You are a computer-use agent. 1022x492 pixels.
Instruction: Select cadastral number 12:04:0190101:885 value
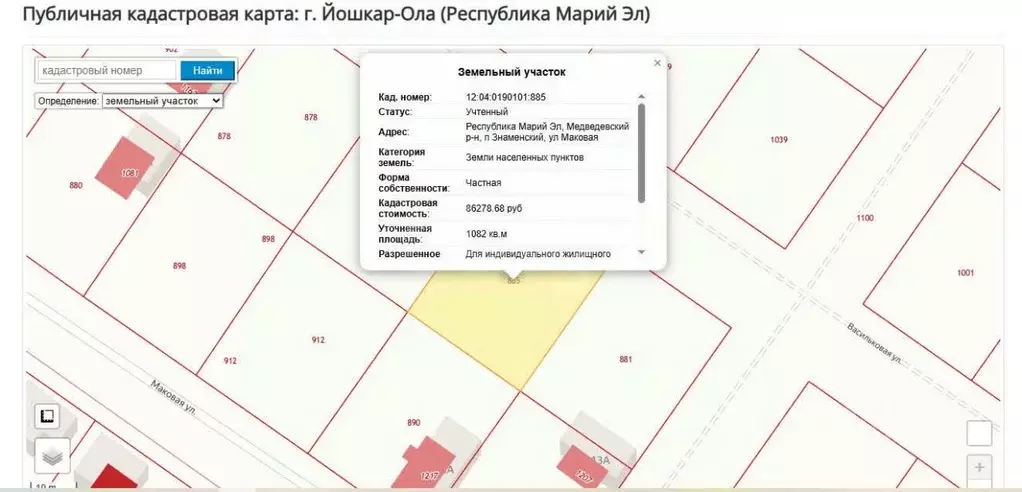[506, 97]
